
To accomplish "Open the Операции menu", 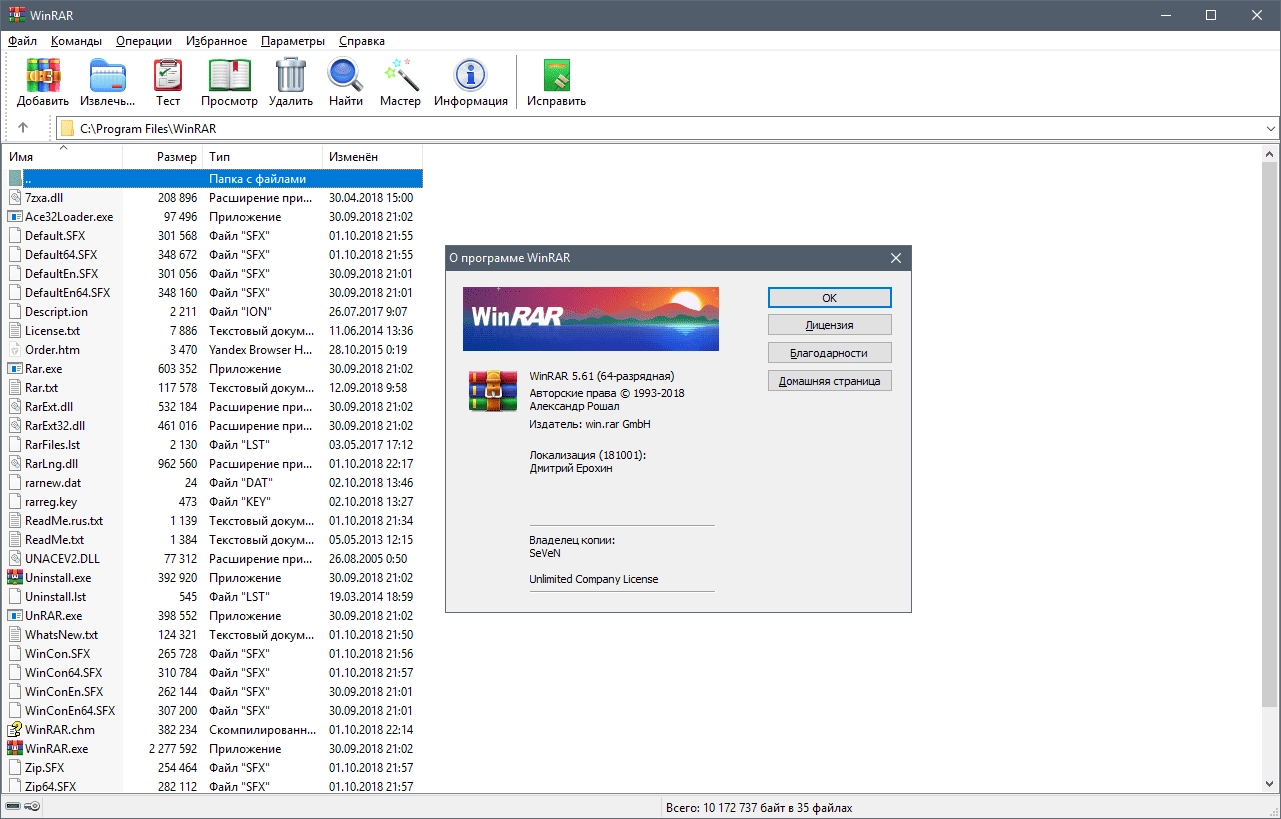I will tap(144, 41).
